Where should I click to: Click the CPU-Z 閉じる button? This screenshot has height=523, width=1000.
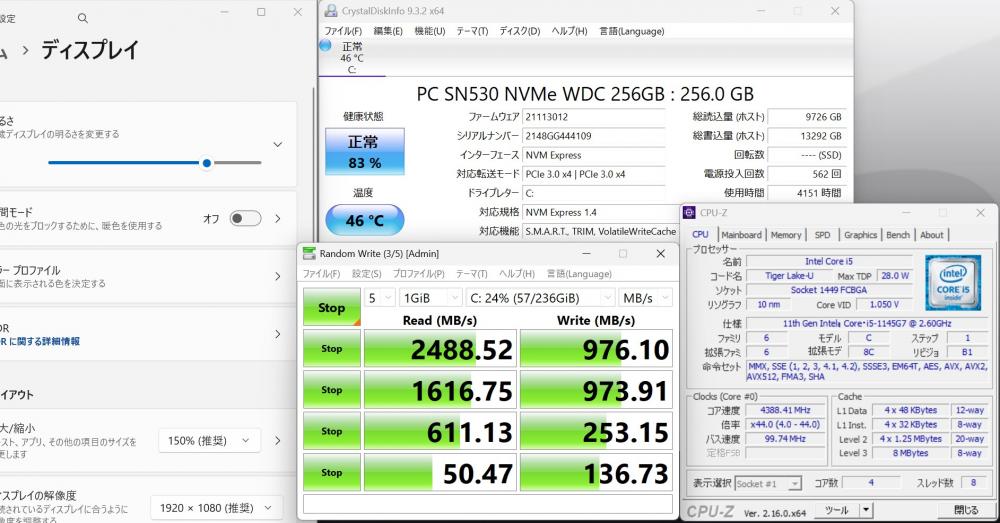click(x=966, y=510)
